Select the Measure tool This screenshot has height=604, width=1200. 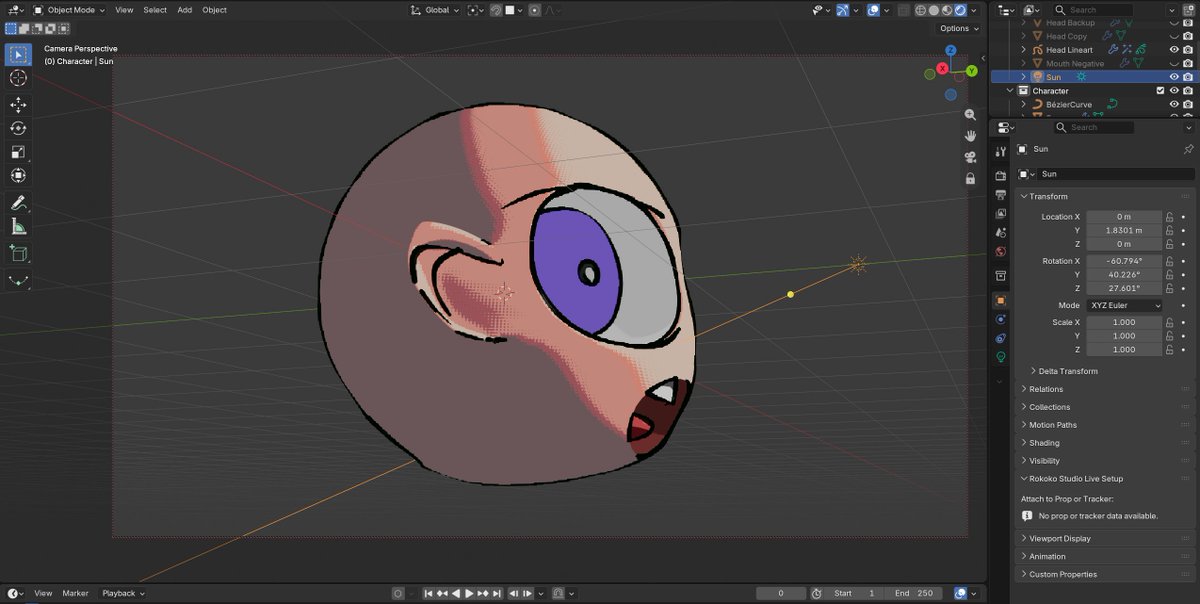(18, 227)
